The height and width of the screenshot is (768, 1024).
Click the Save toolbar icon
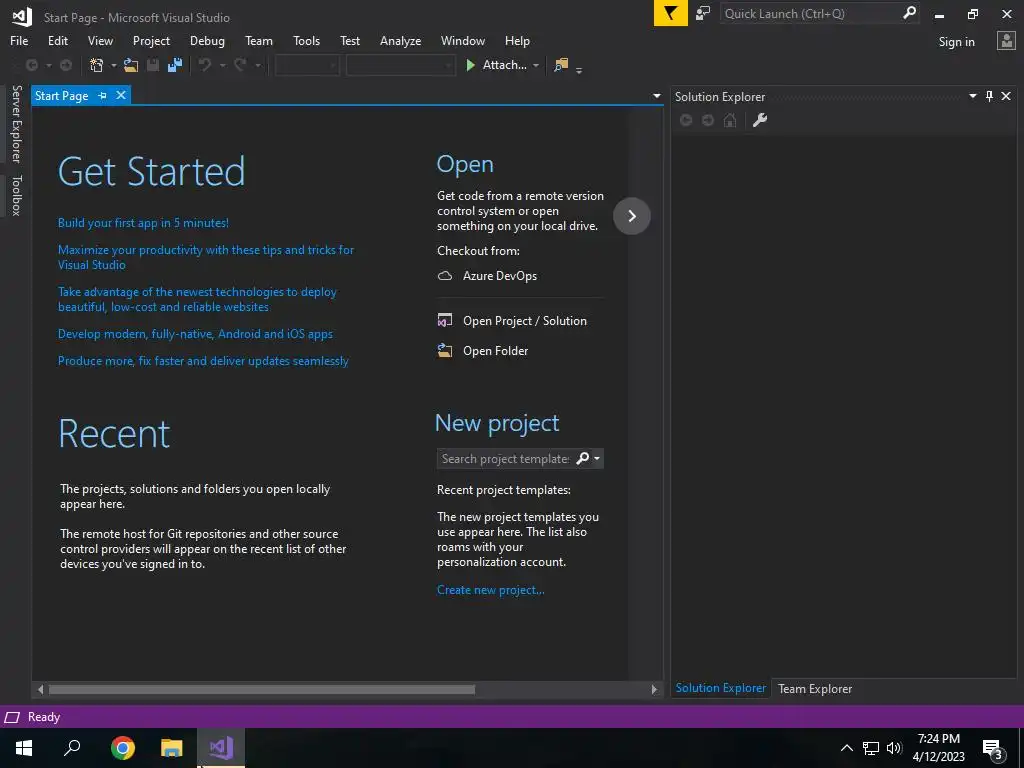click(153, 65)
